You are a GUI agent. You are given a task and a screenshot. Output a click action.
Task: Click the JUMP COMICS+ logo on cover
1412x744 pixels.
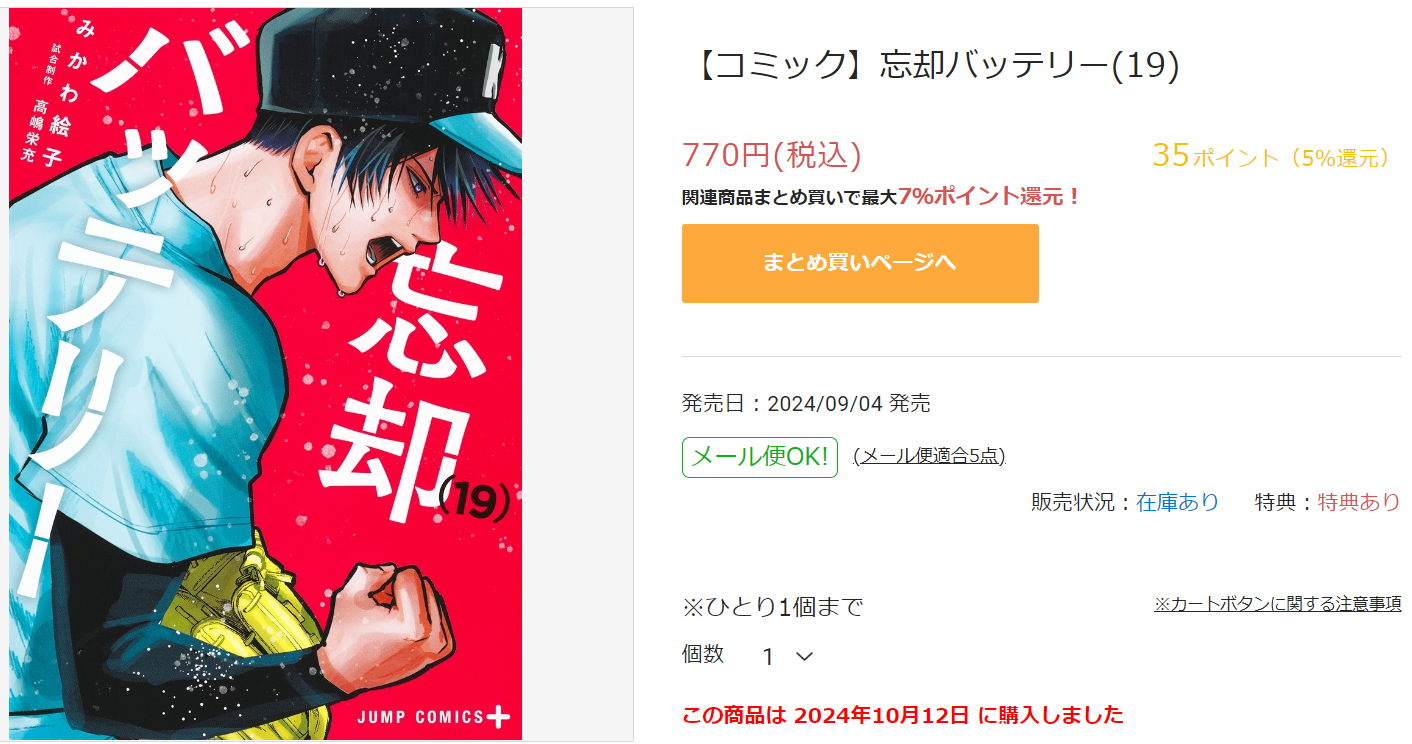435,716
